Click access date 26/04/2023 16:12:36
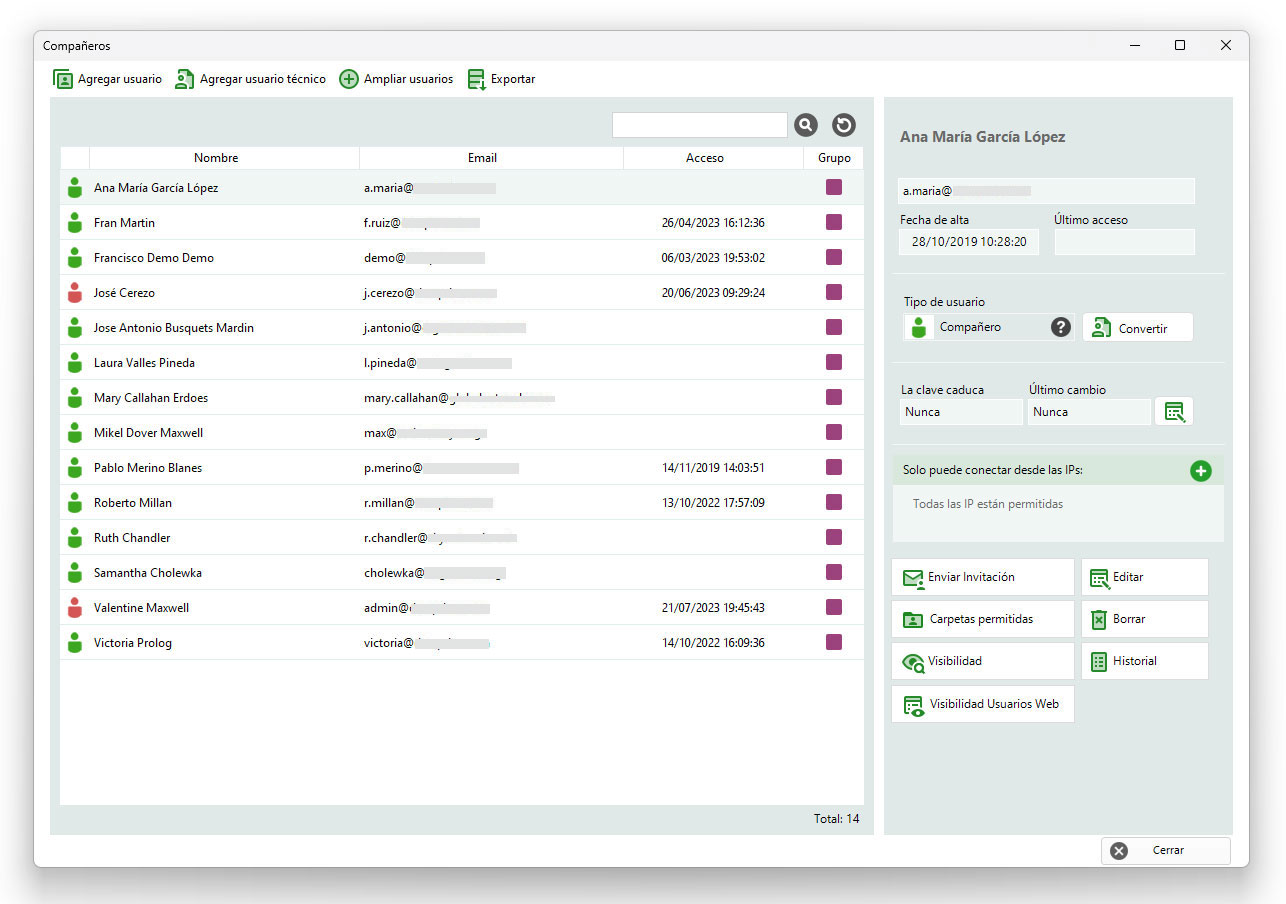 pos(713,223)
